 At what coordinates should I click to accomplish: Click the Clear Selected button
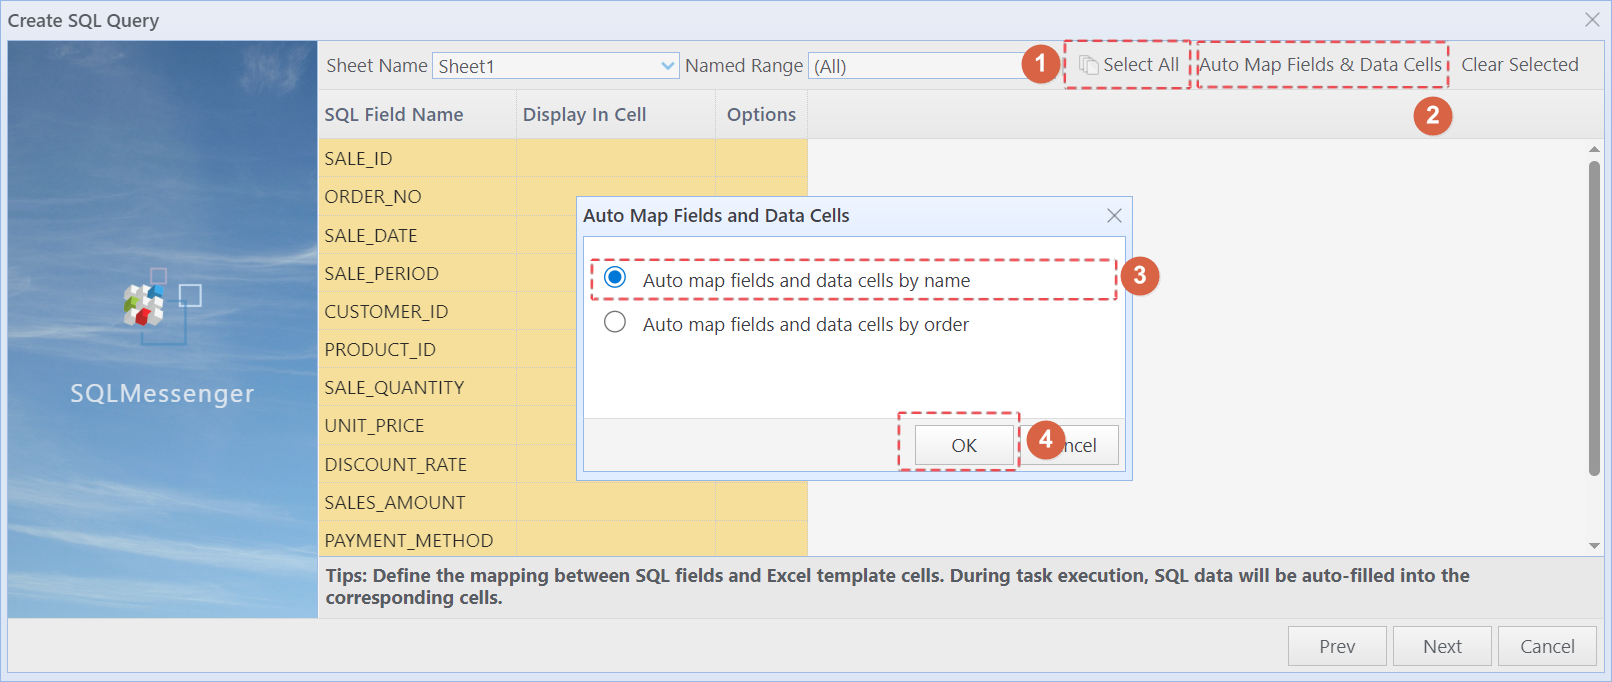(x=1520, y=65)
